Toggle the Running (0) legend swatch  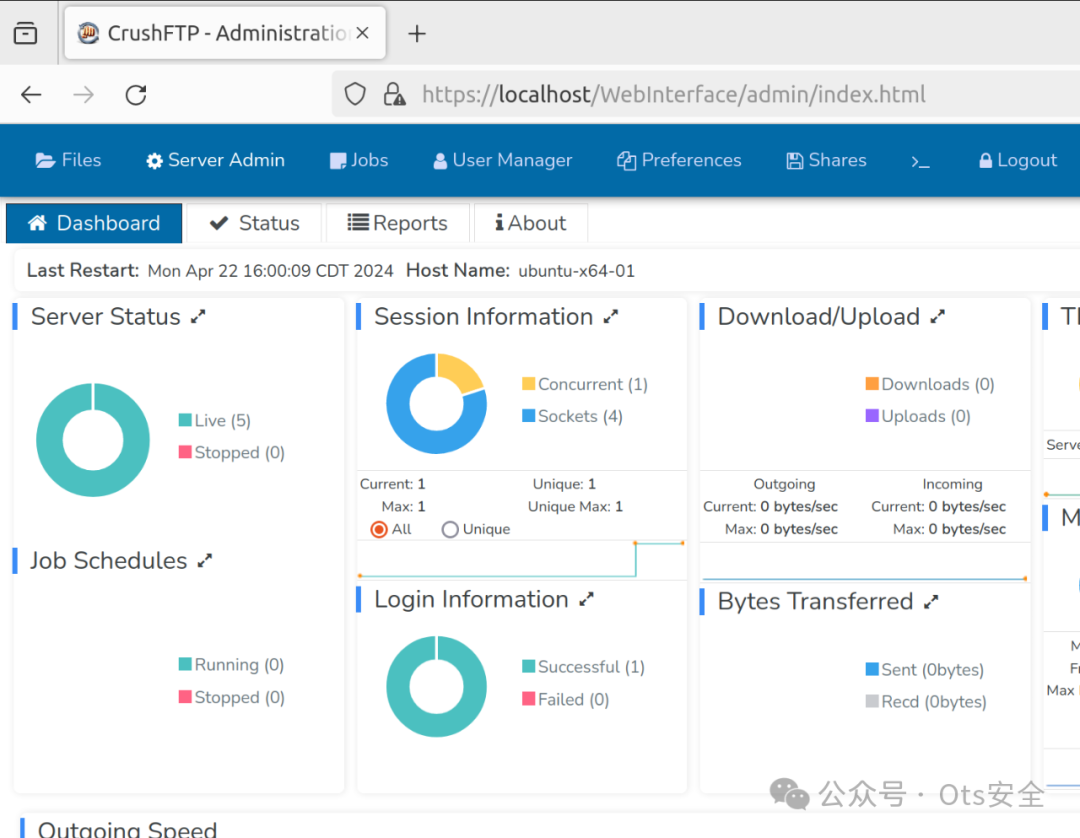pyautogui.click(x=185, y=664)
